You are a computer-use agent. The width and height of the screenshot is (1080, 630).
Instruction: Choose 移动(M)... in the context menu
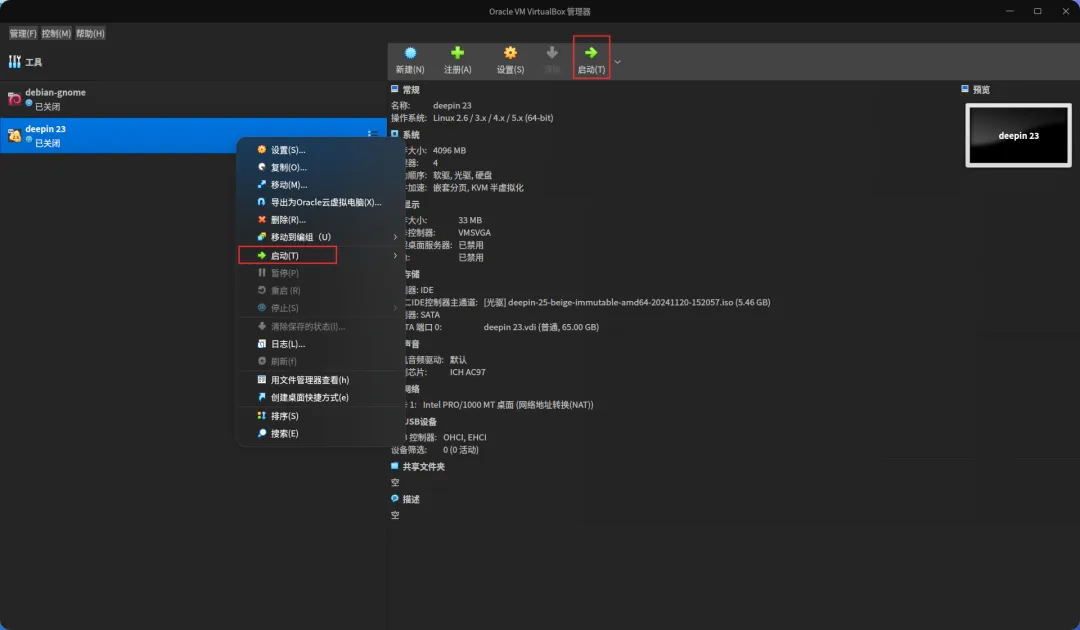(319, 185)
